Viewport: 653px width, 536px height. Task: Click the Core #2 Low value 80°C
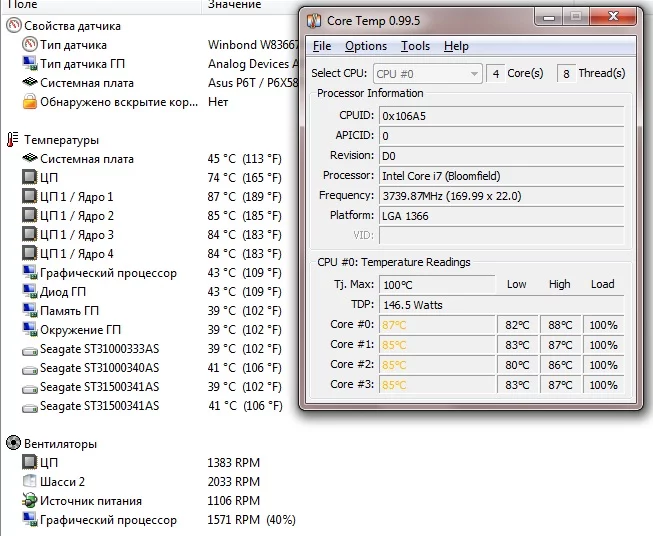pyautogui.click(x=517, y=365)
